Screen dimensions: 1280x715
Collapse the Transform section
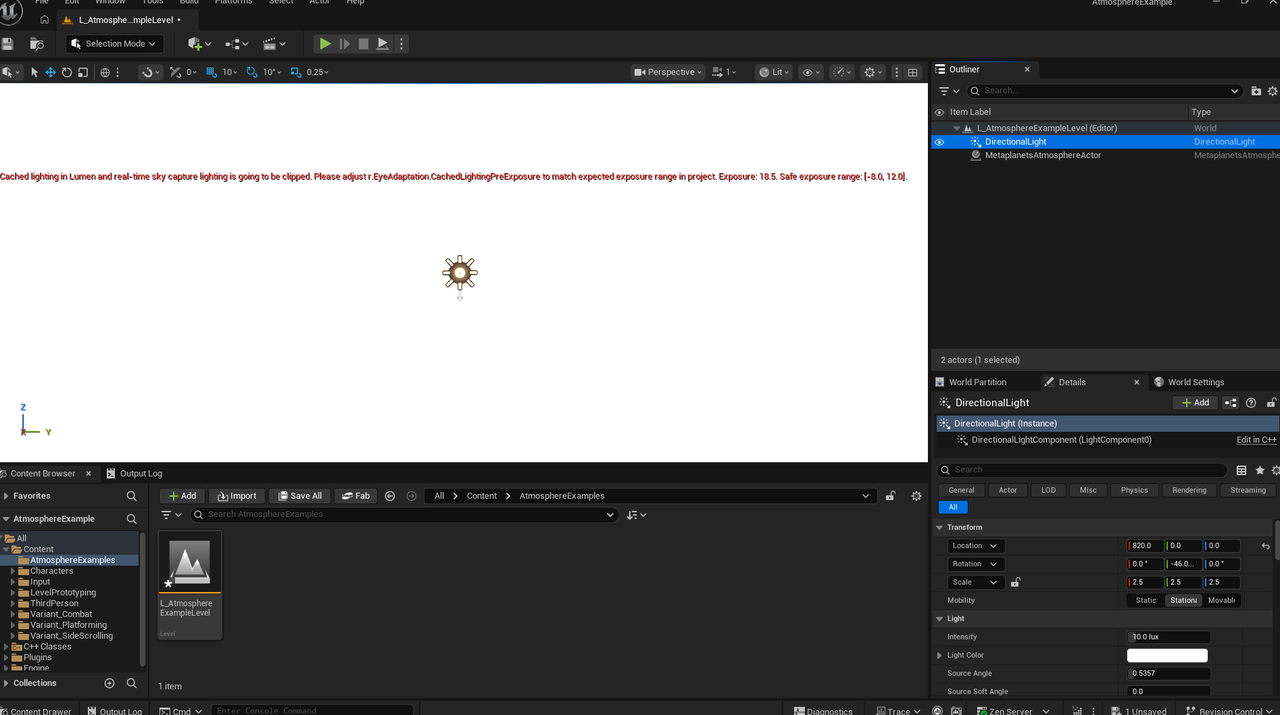[940, 527]
